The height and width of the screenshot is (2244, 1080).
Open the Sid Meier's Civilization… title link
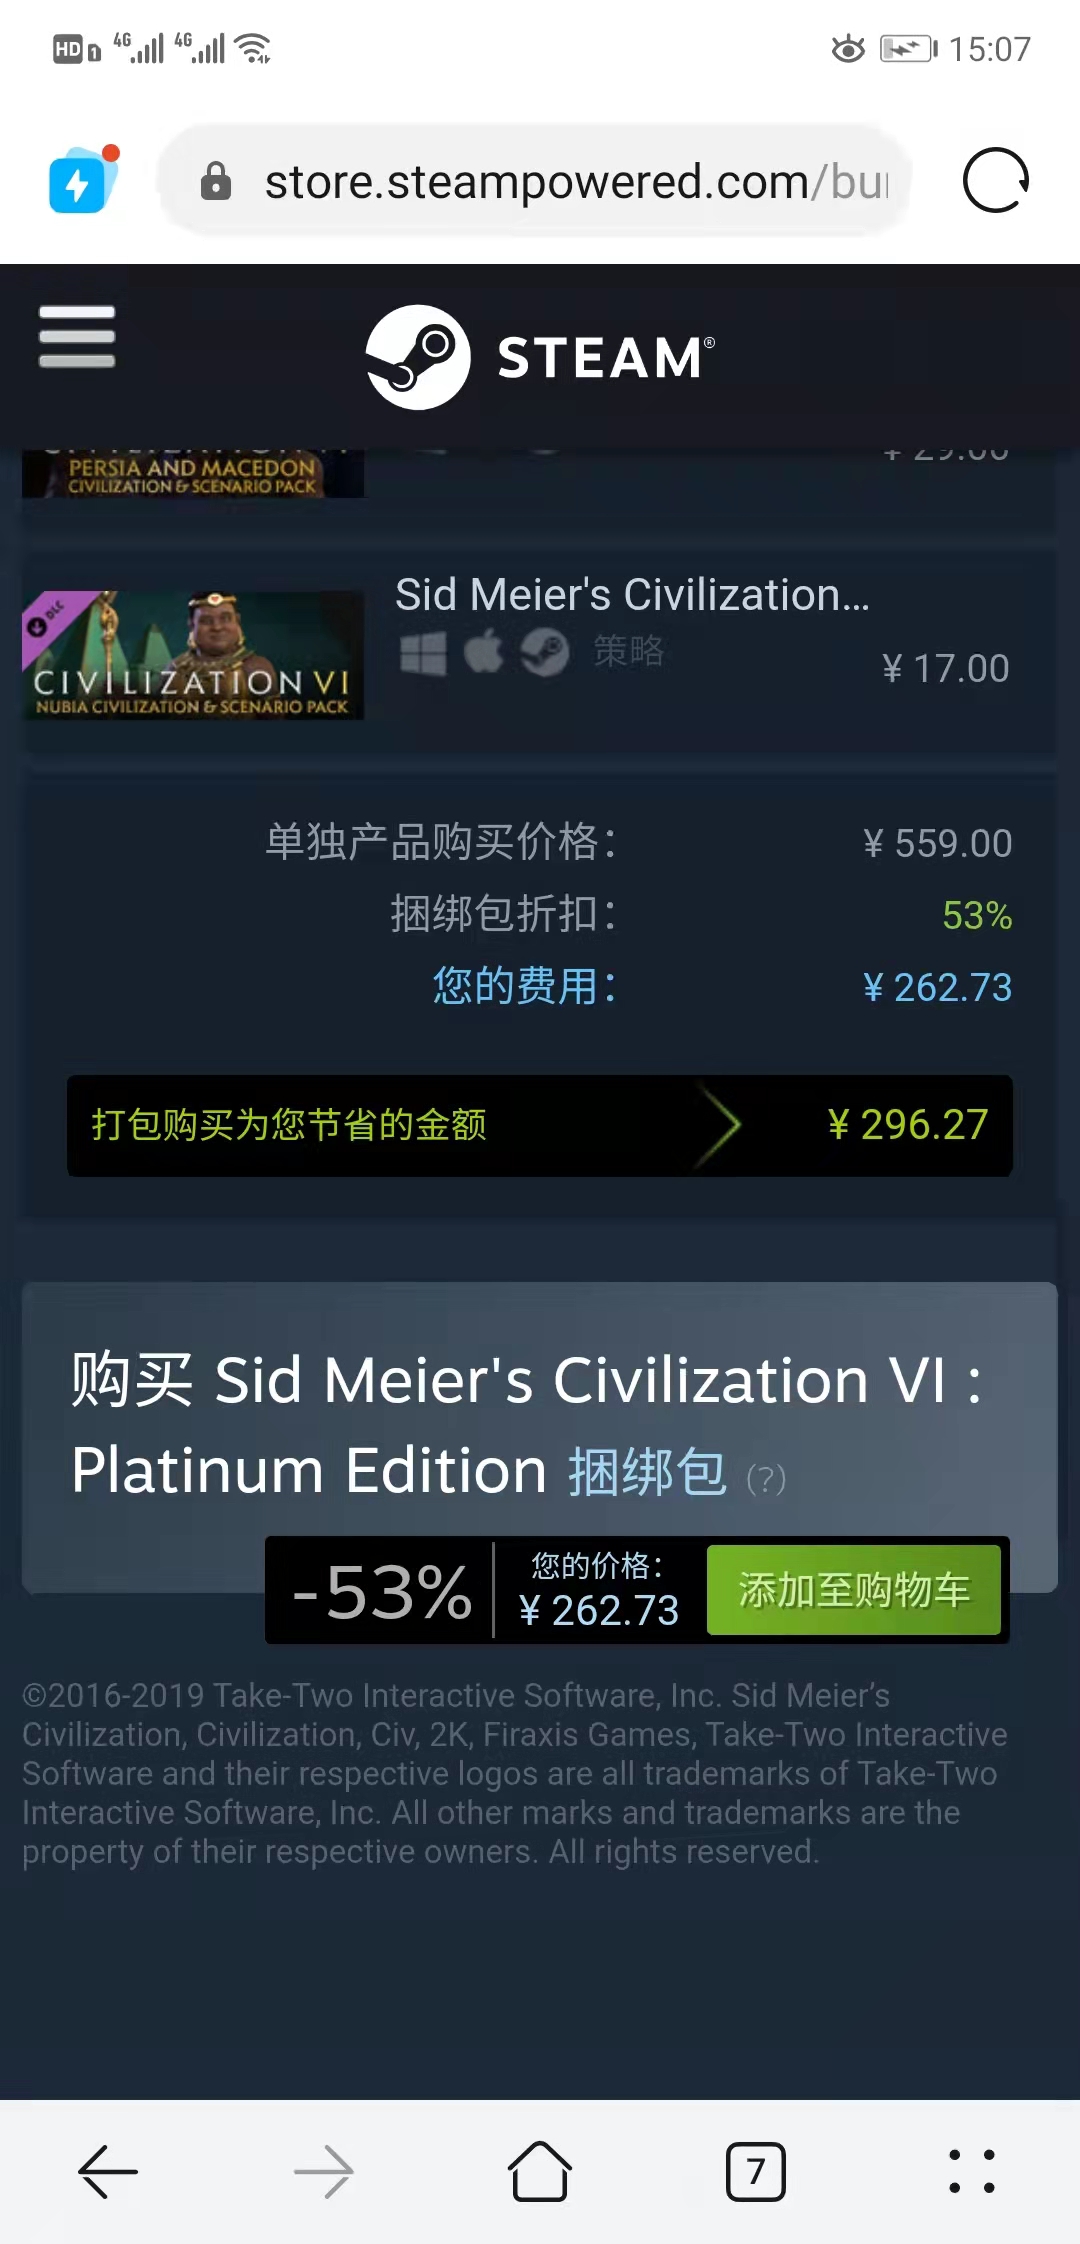click(x=632, y=594)
